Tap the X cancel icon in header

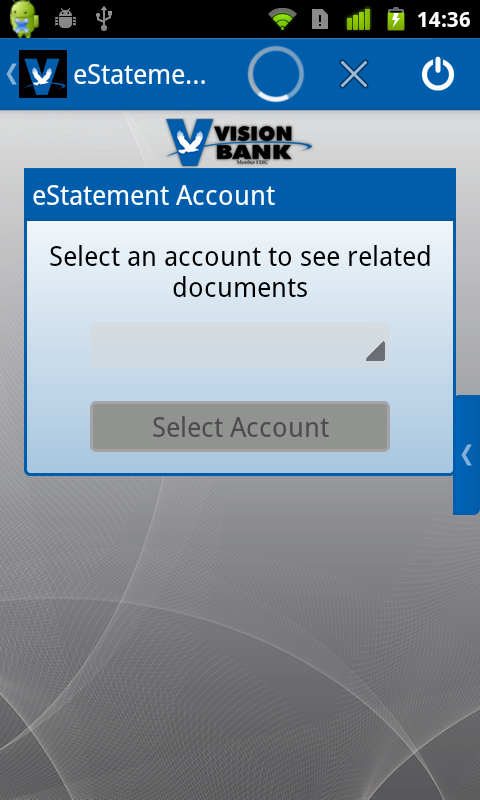354,74
